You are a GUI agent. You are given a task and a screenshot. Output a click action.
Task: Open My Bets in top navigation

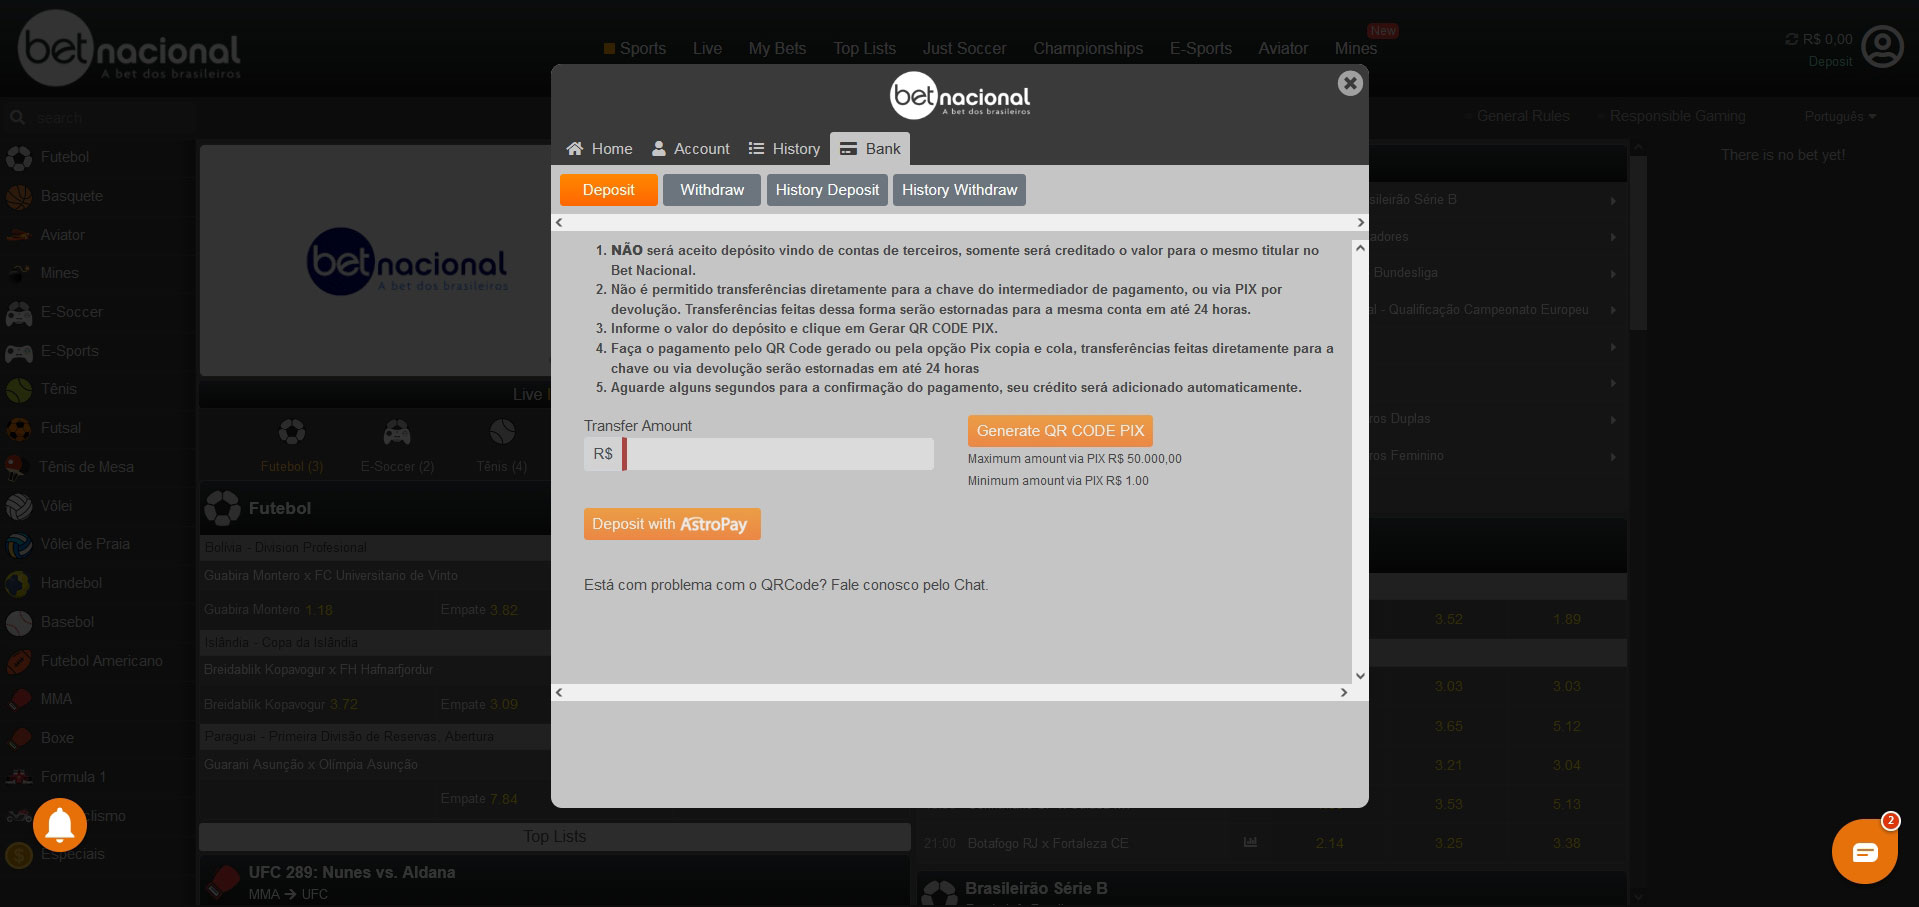click(x=777, y=48)
